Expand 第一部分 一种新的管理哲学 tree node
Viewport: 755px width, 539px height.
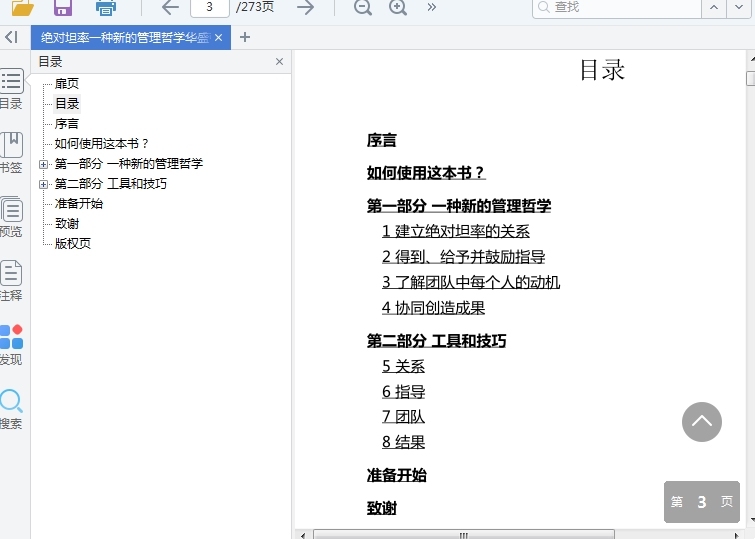point(43,164)
